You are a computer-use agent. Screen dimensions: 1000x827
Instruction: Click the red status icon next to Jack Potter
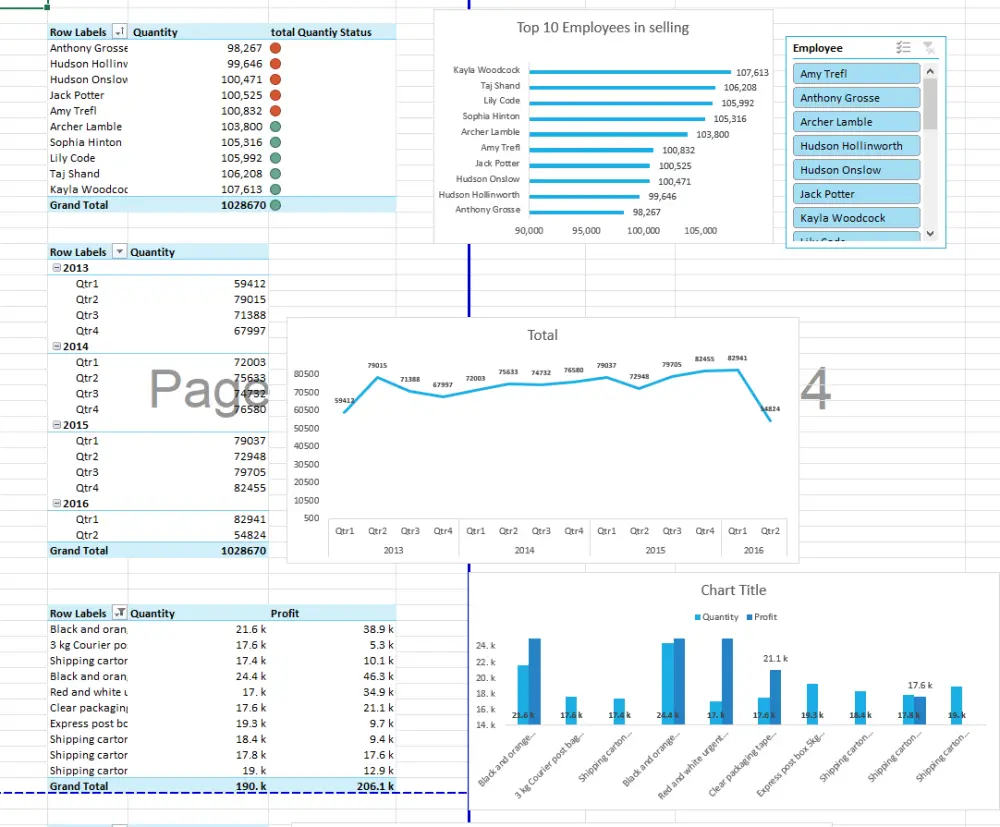276,94
